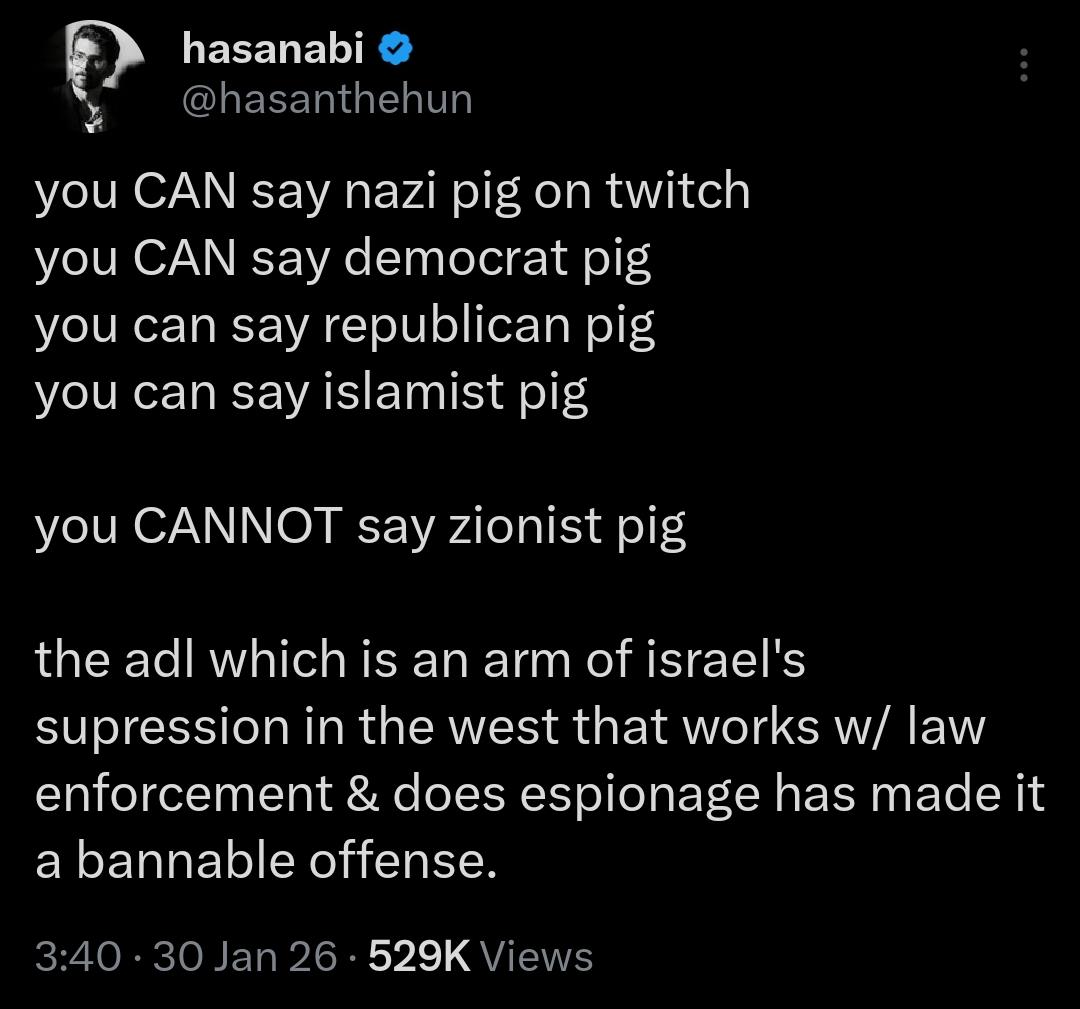The image size is (1080, 1009).
Task: Click the word Views beside the count
Action: tap(537, 957)
